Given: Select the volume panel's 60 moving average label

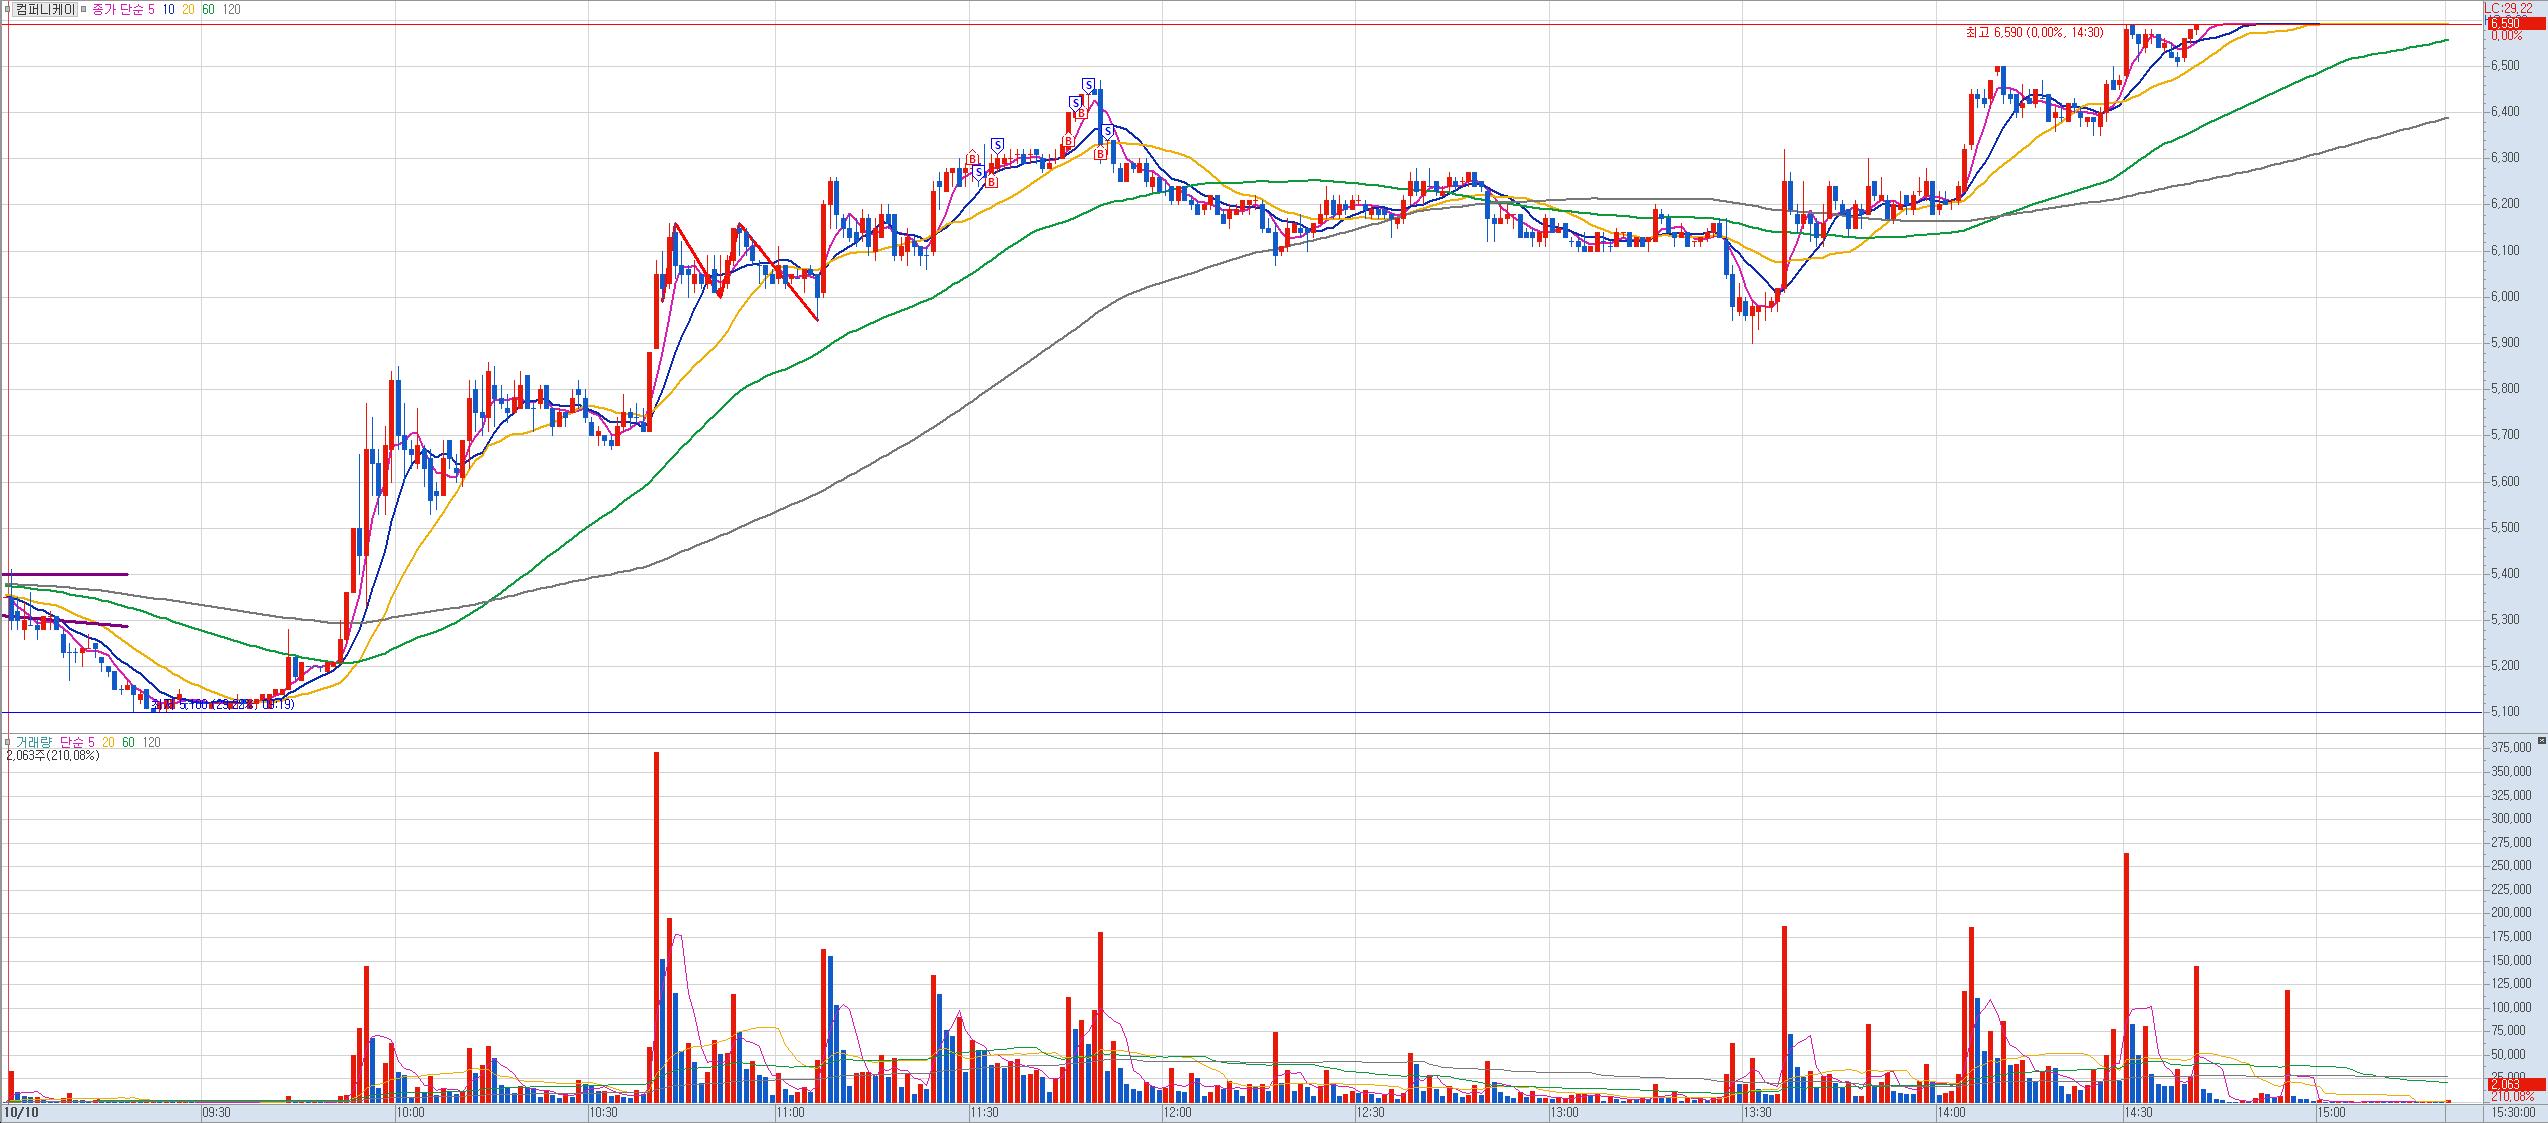Looking at the screenshot, I should pos(128,742).
